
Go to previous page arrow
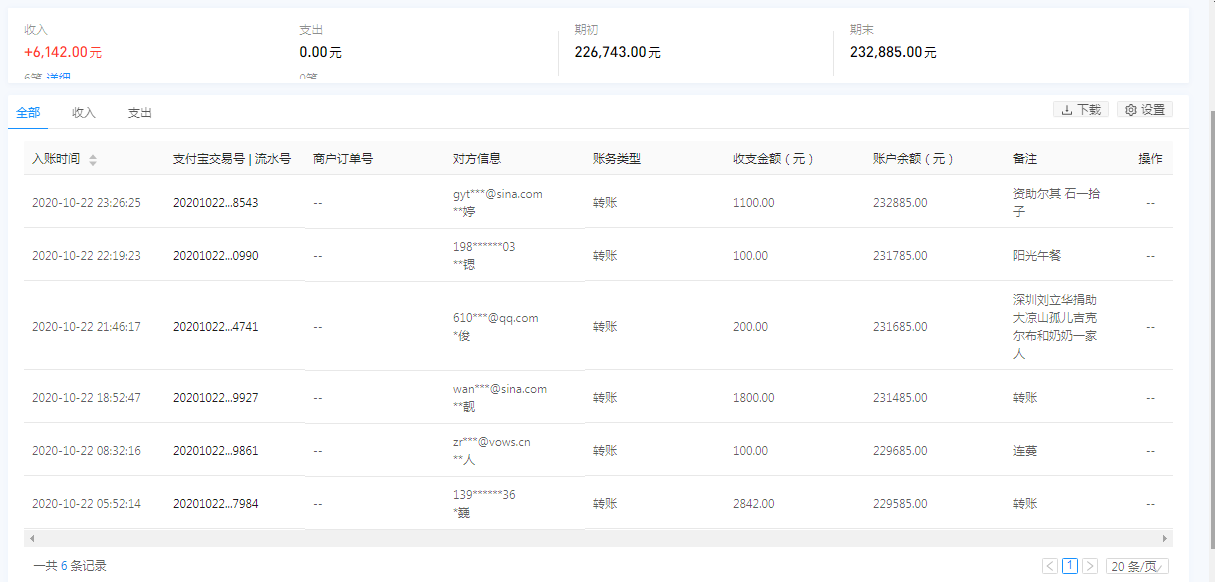pyautogui.click(x=1049, y=566)
